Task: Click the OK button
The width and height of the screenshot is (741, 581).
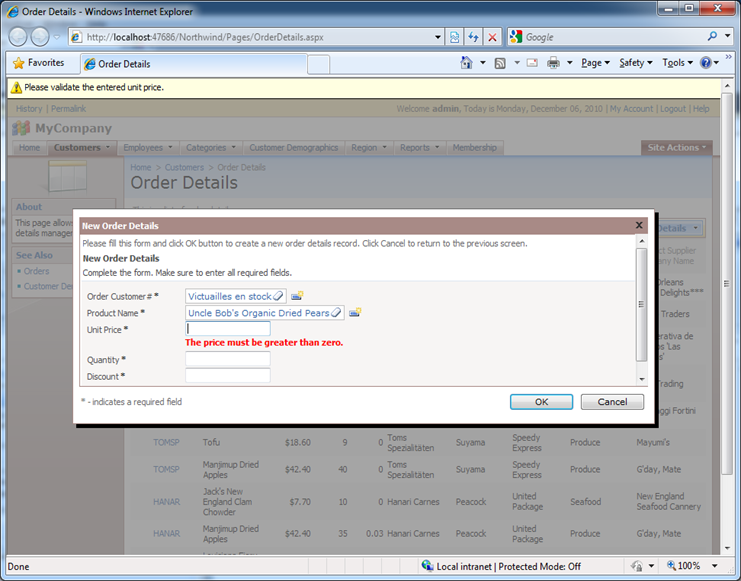Action: (542, 402)
